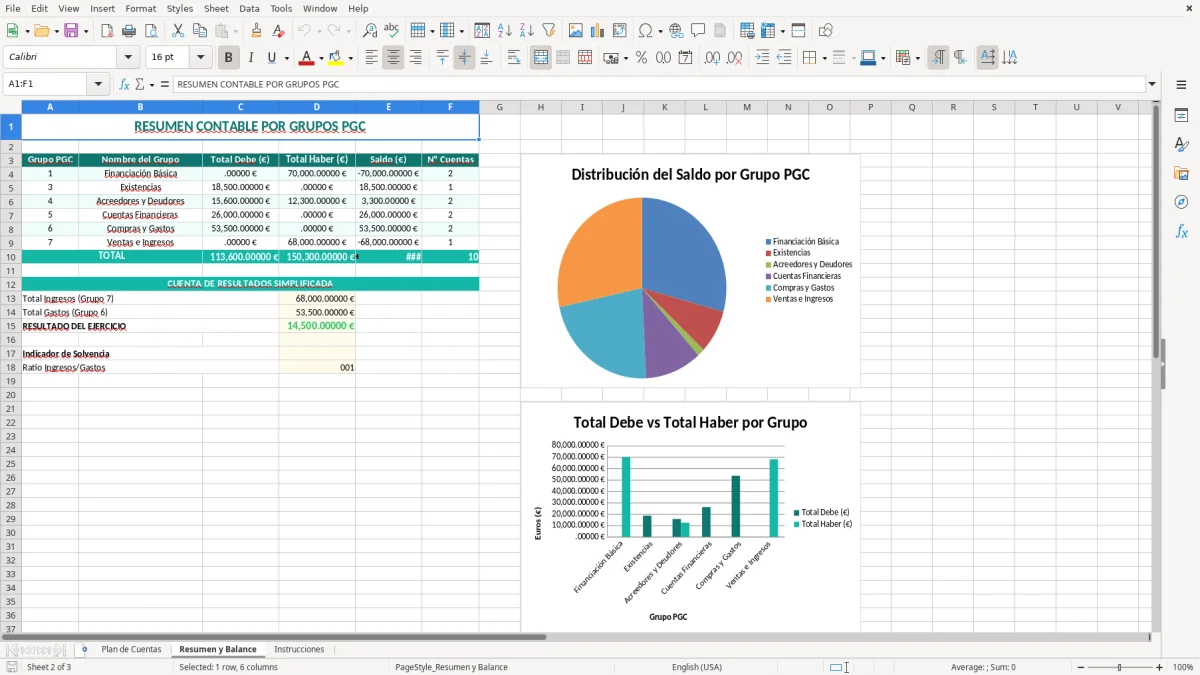Click the Clear Direct Formatting icon
Screen dimensions: 1200x675
(x=278, y=31)
